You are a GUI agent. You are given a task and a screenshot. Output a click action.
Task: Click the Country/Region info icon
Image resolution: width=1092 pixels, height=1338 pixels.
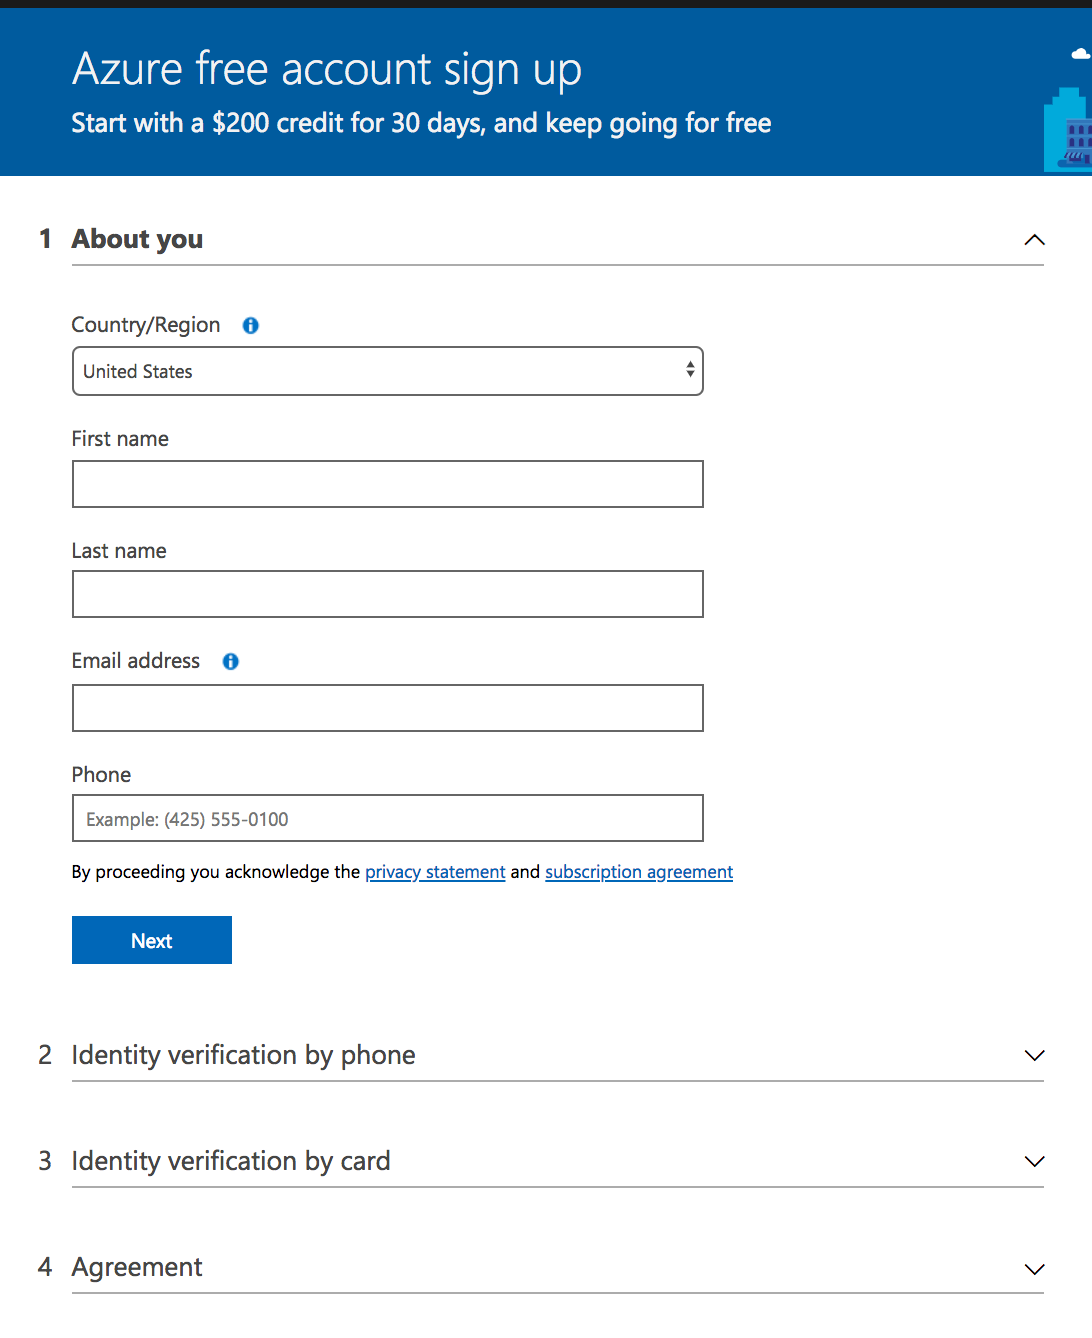point(249,325)
